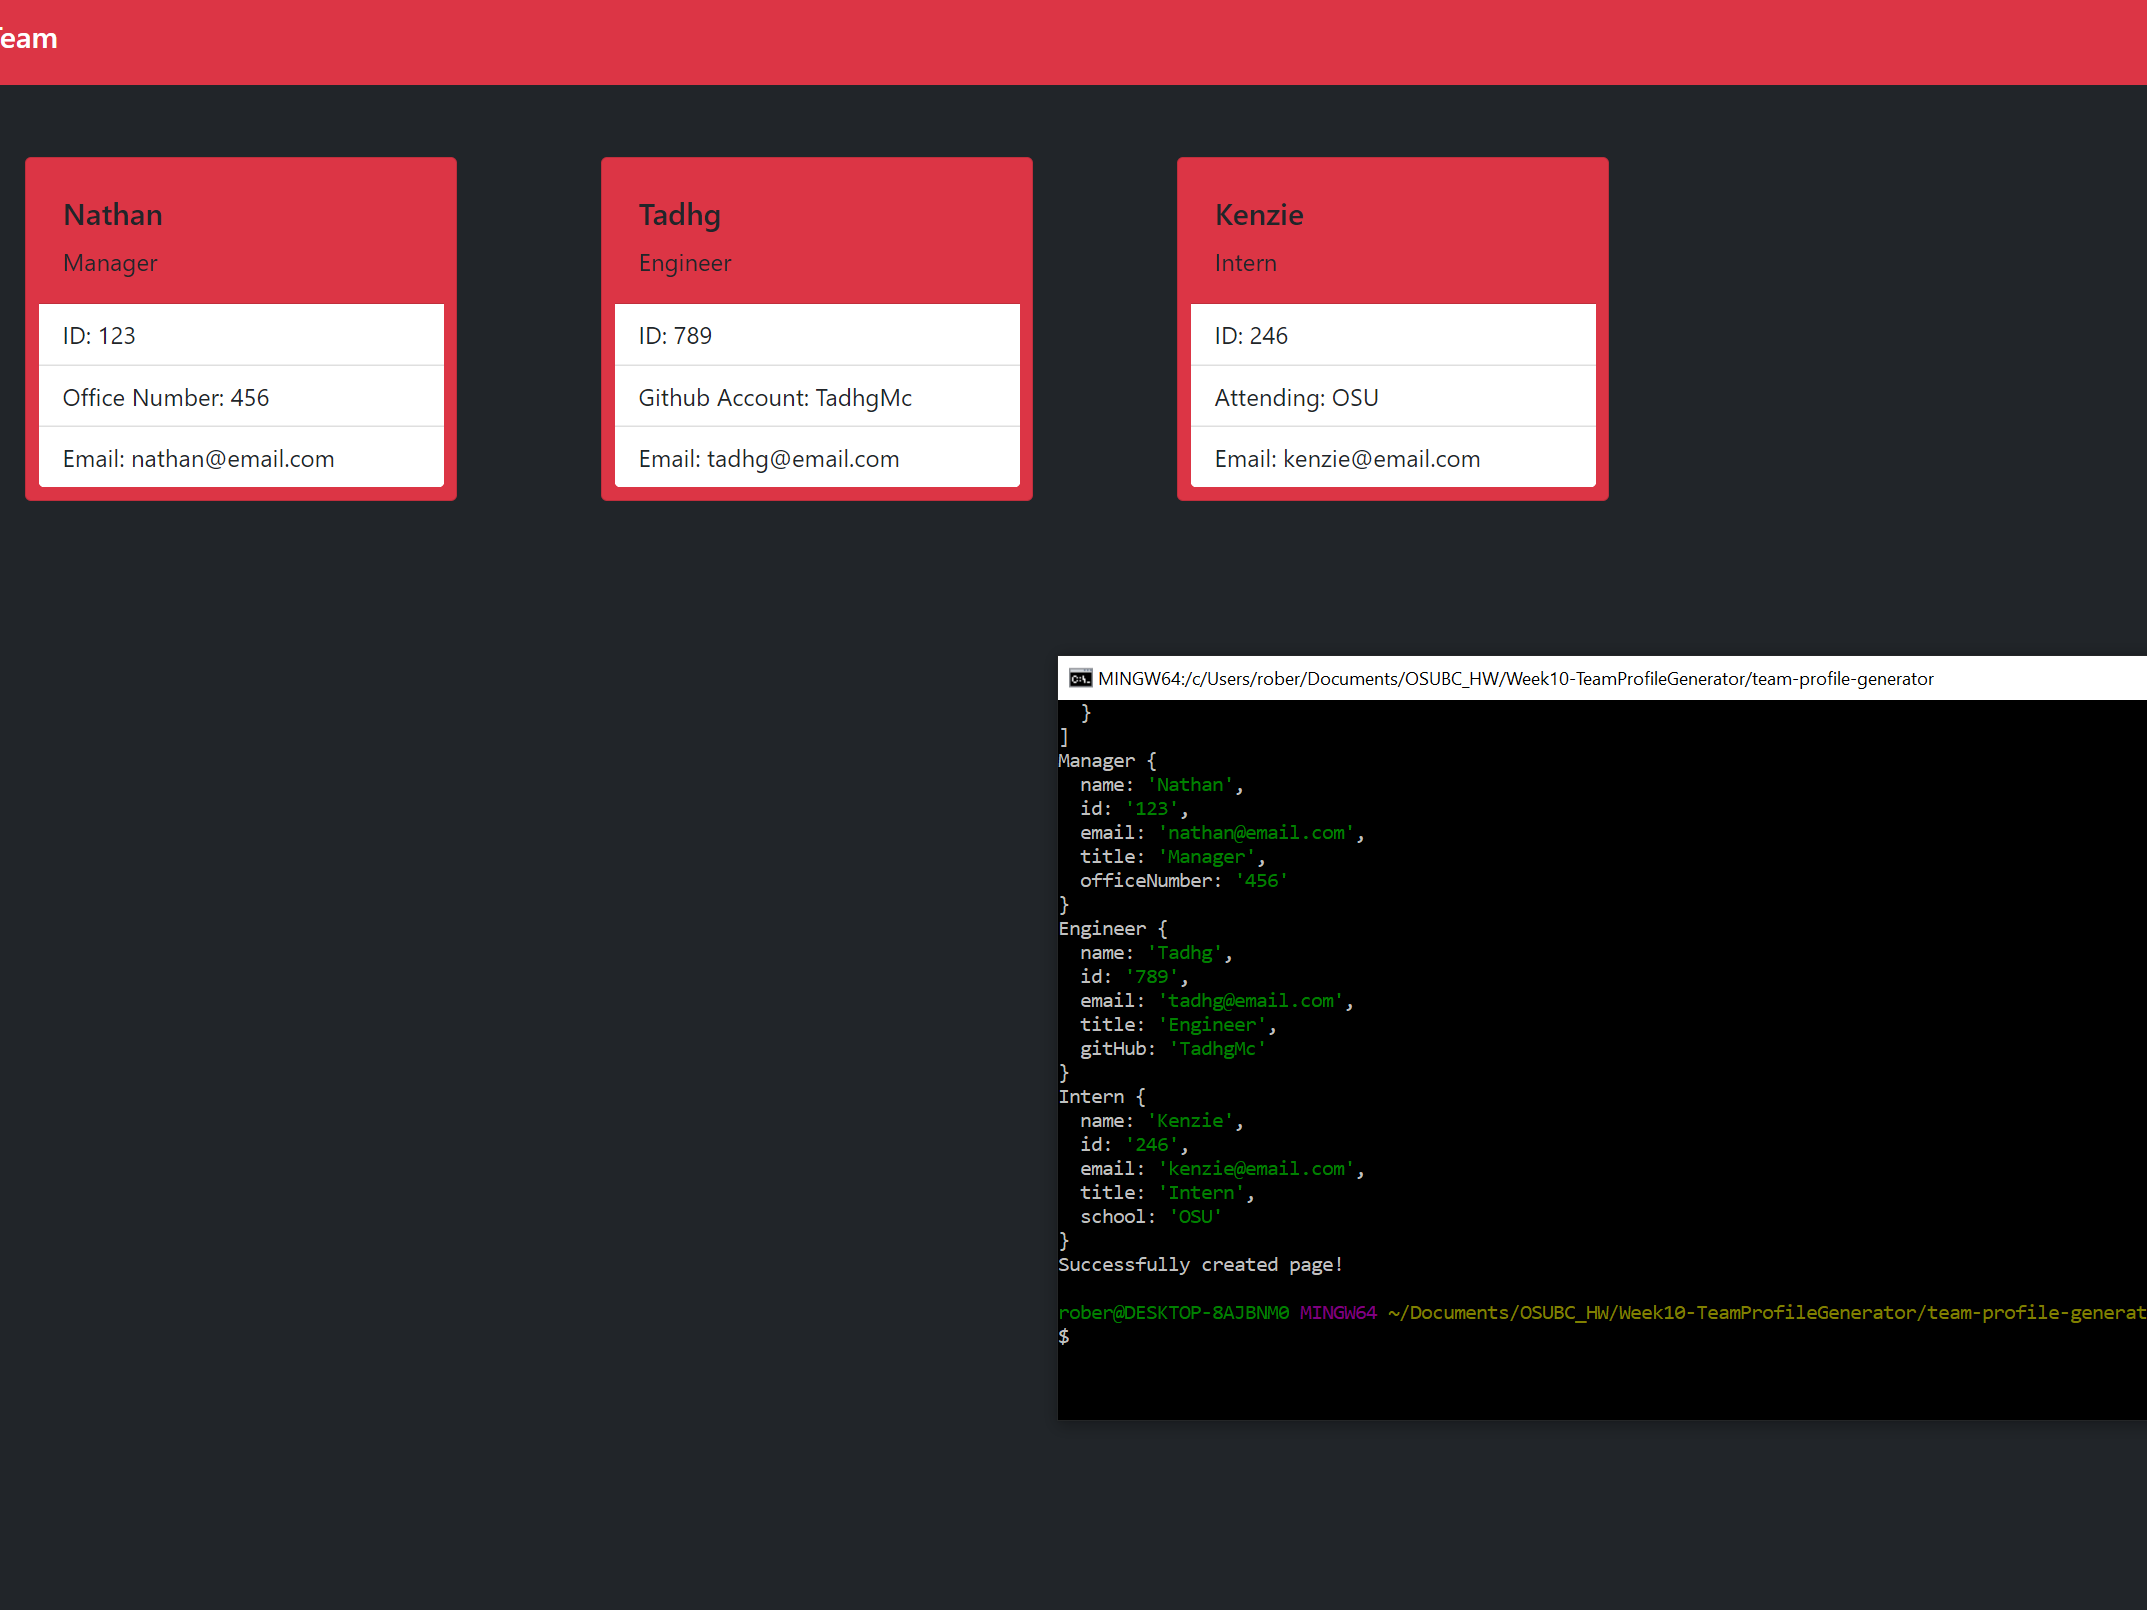2147x1610 pixels.
Task: Select the Manager role subtitle
Action: (110, 263)
